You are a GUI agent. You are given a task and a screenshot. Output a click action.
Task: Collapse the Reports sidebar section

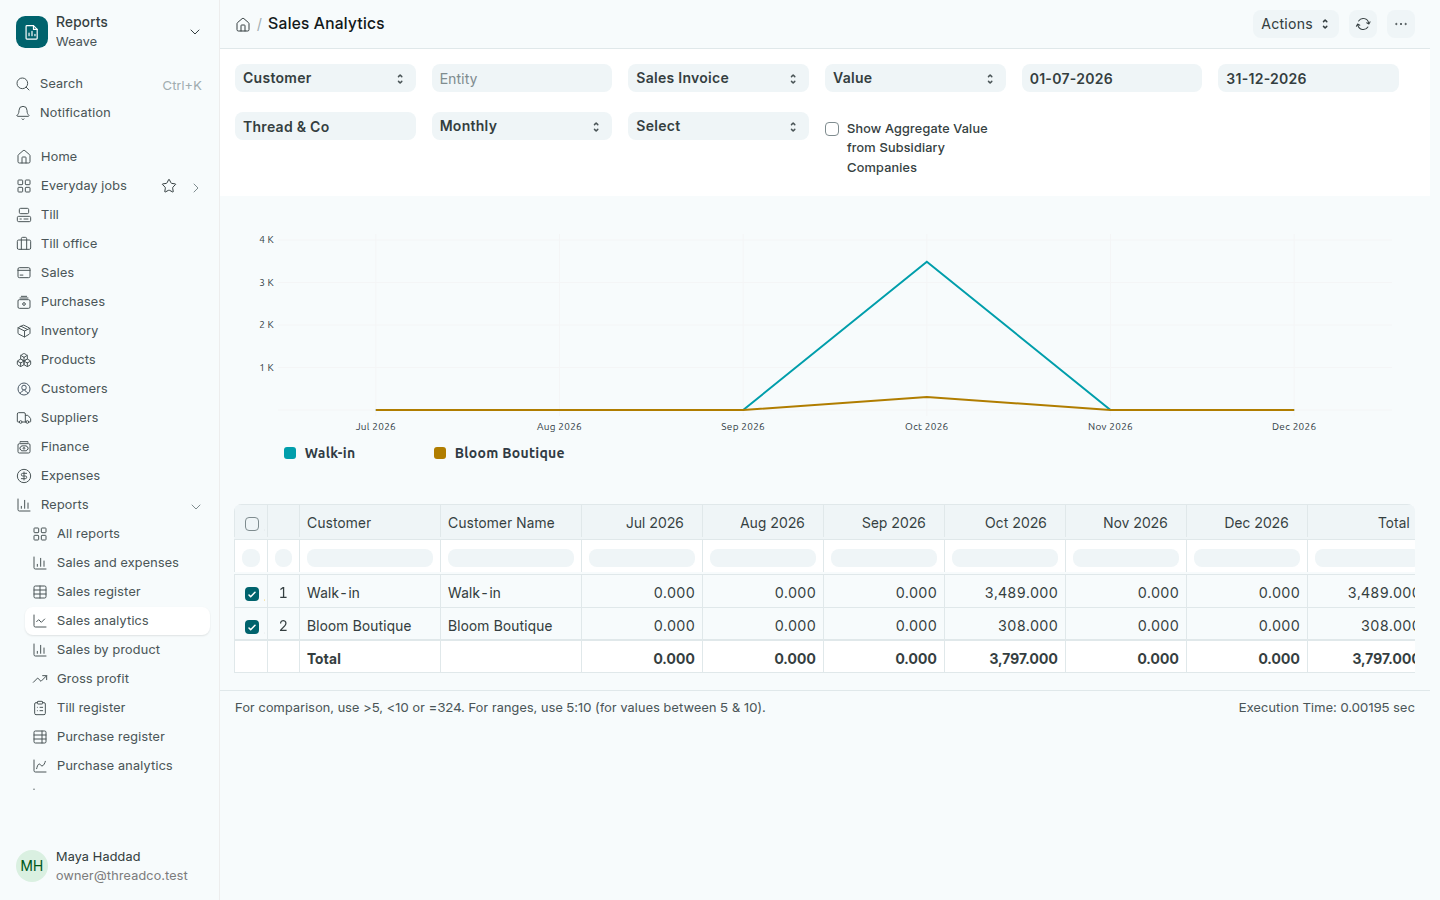click(x=196, y=506)
